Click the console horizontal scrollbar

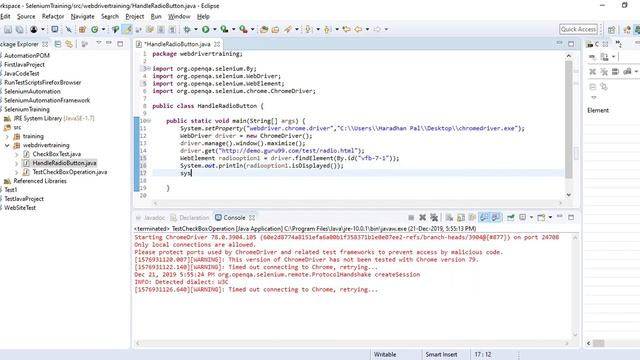pyautogui.click(x=353, y=343)
